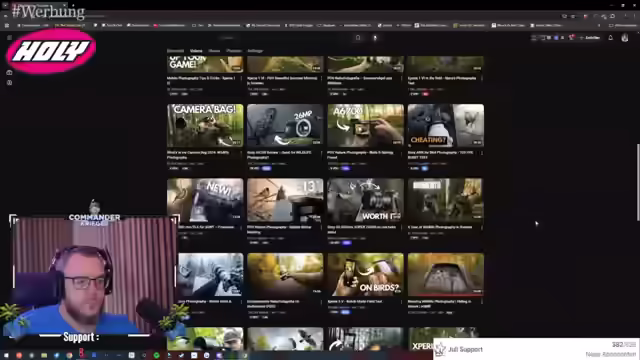The width and height of the screenshot is (640, 360).
Task: Open Chrome from the taskbar
Action: tap(69, 356)
